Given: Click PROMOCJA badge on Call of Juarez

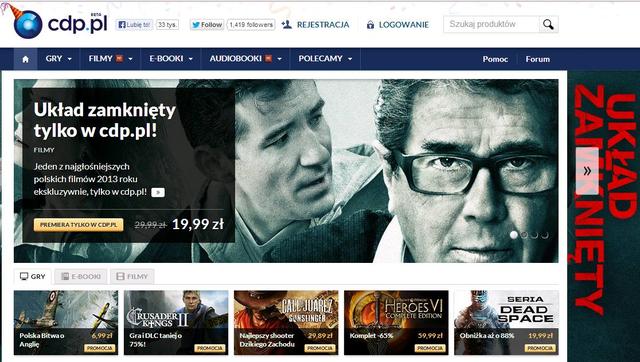Looking at the screenshot, I should pyautogui.click(x=320, y=349).
